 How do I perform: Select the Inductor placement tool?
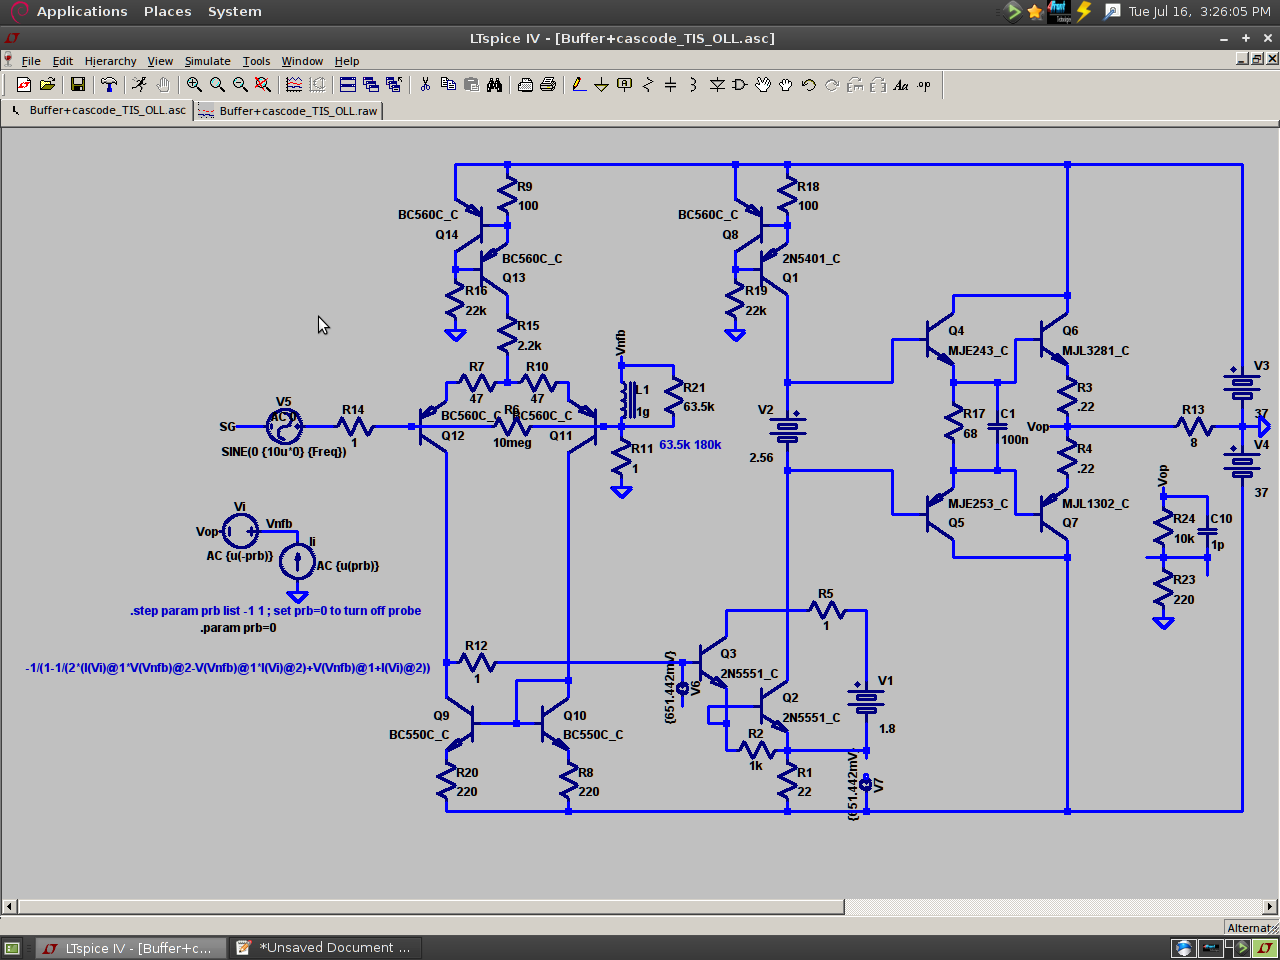click(694, 85)
